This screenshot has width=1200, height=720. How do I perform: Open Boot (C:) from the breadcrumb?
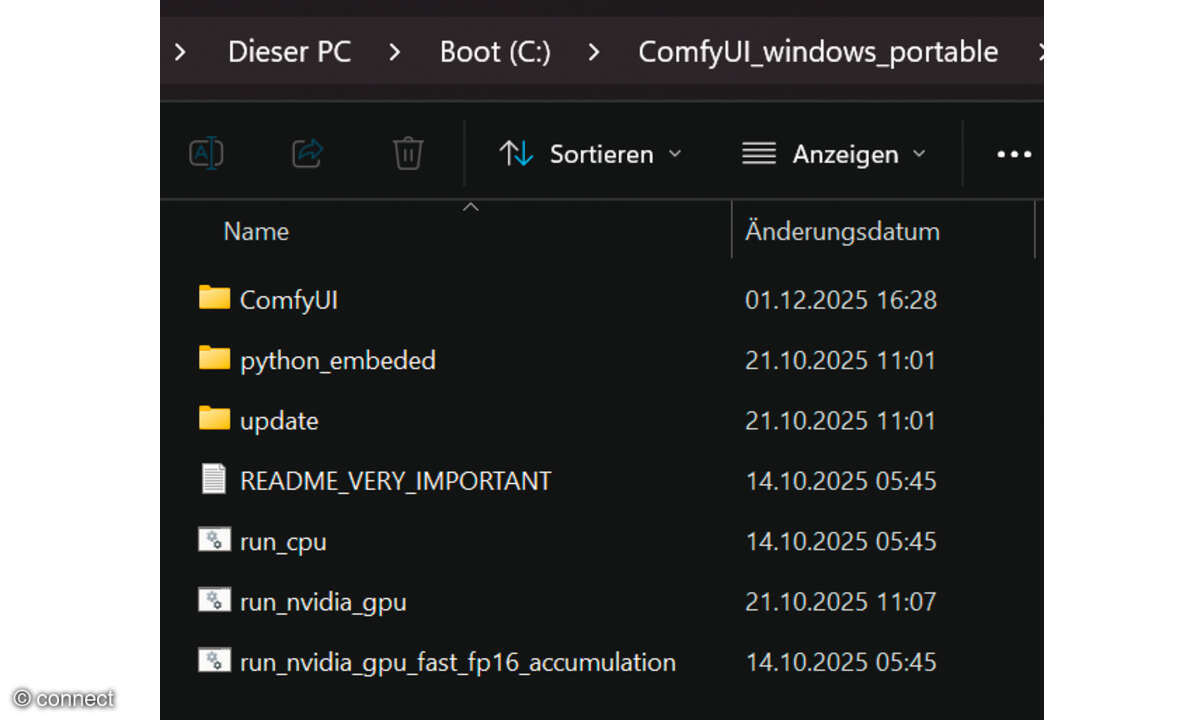495,52
